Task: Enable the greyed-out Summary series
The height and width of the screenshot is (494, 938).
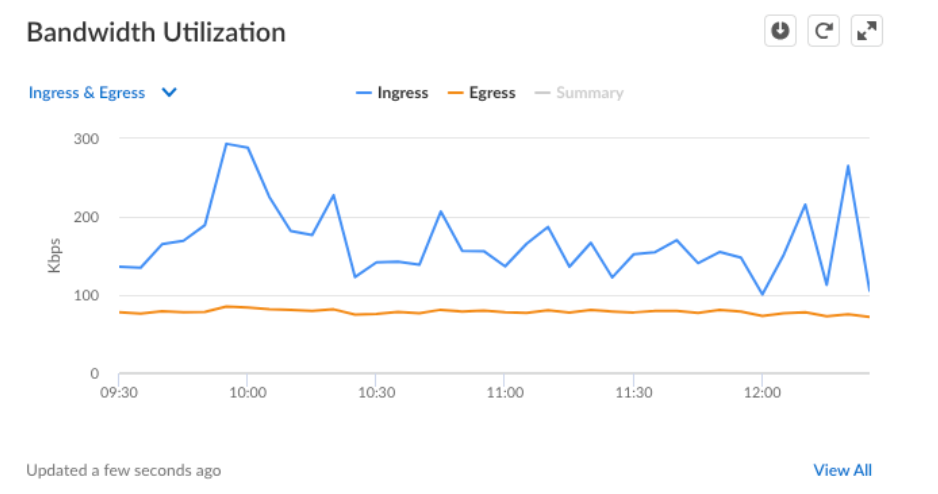Action: coord(589,93)
